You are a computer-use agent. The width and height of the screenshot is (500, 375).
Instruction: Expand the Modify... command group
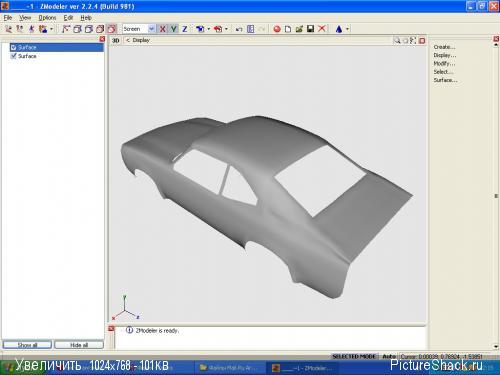point(444,63)
